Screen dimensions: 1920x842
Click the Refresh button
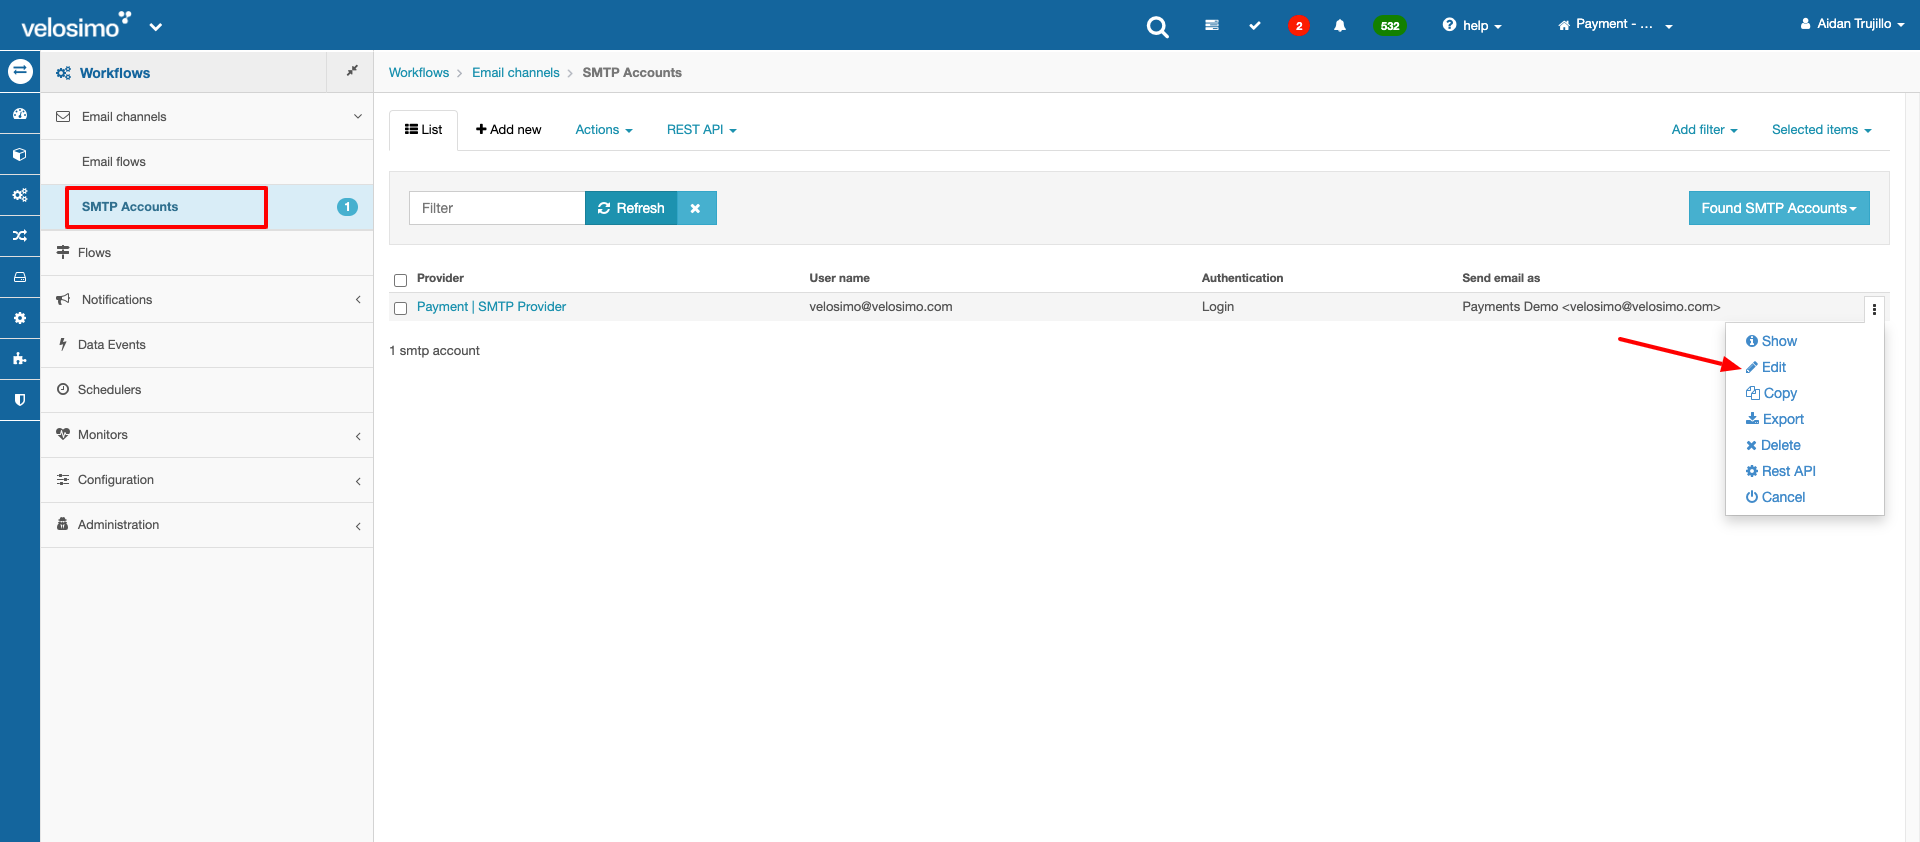631,208
